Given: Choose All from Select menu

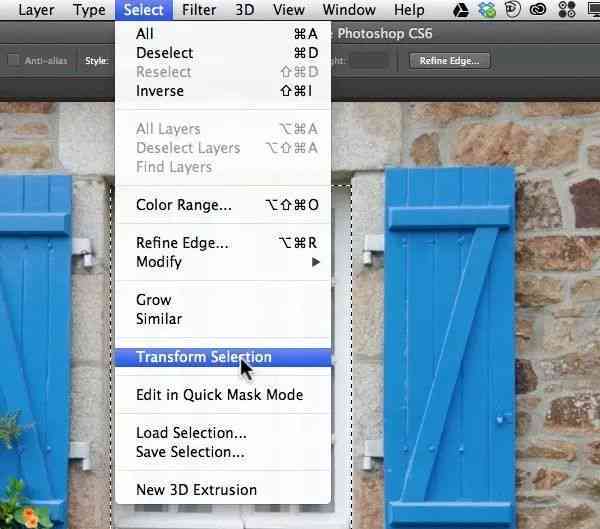Looking at the screenshot, I should [223, 34].
